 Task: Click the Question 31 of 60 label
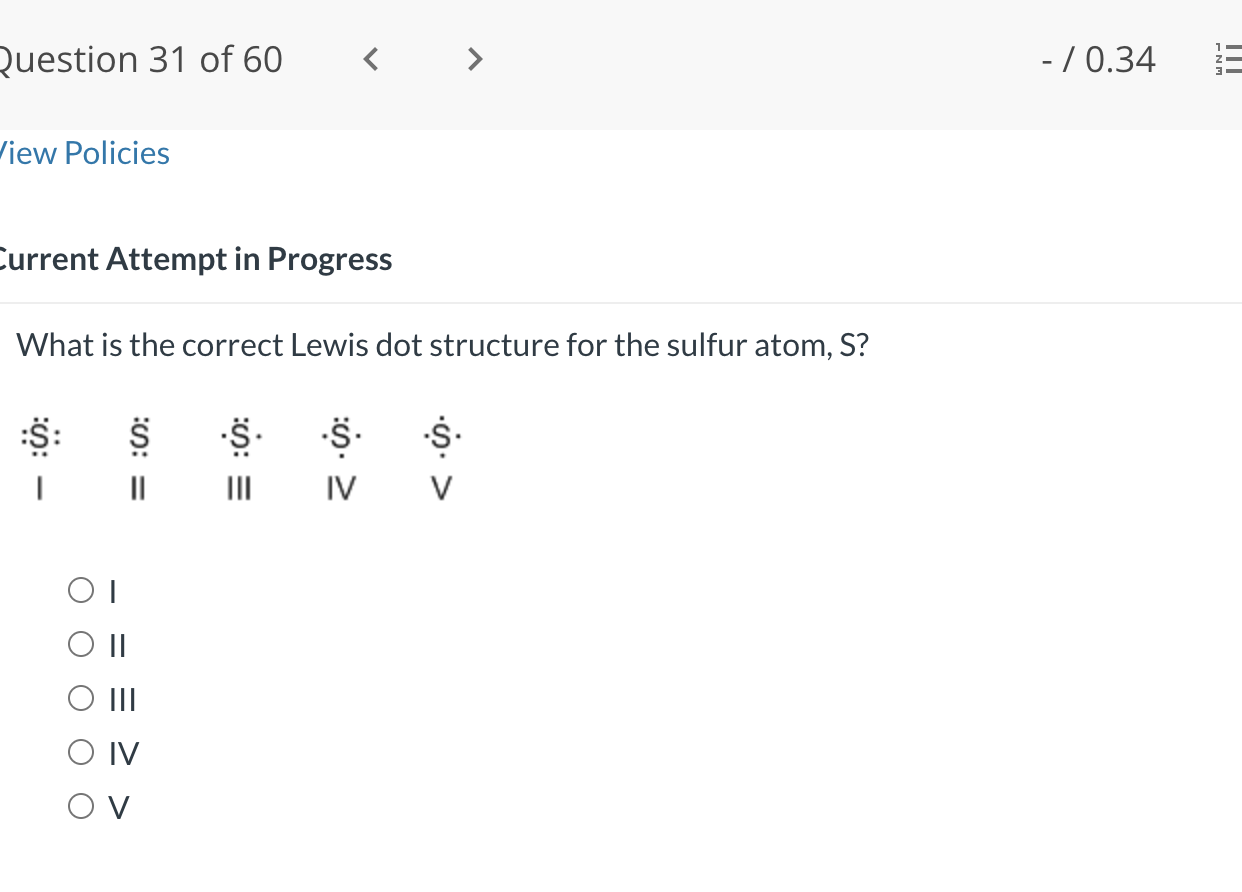click(140, 59)
